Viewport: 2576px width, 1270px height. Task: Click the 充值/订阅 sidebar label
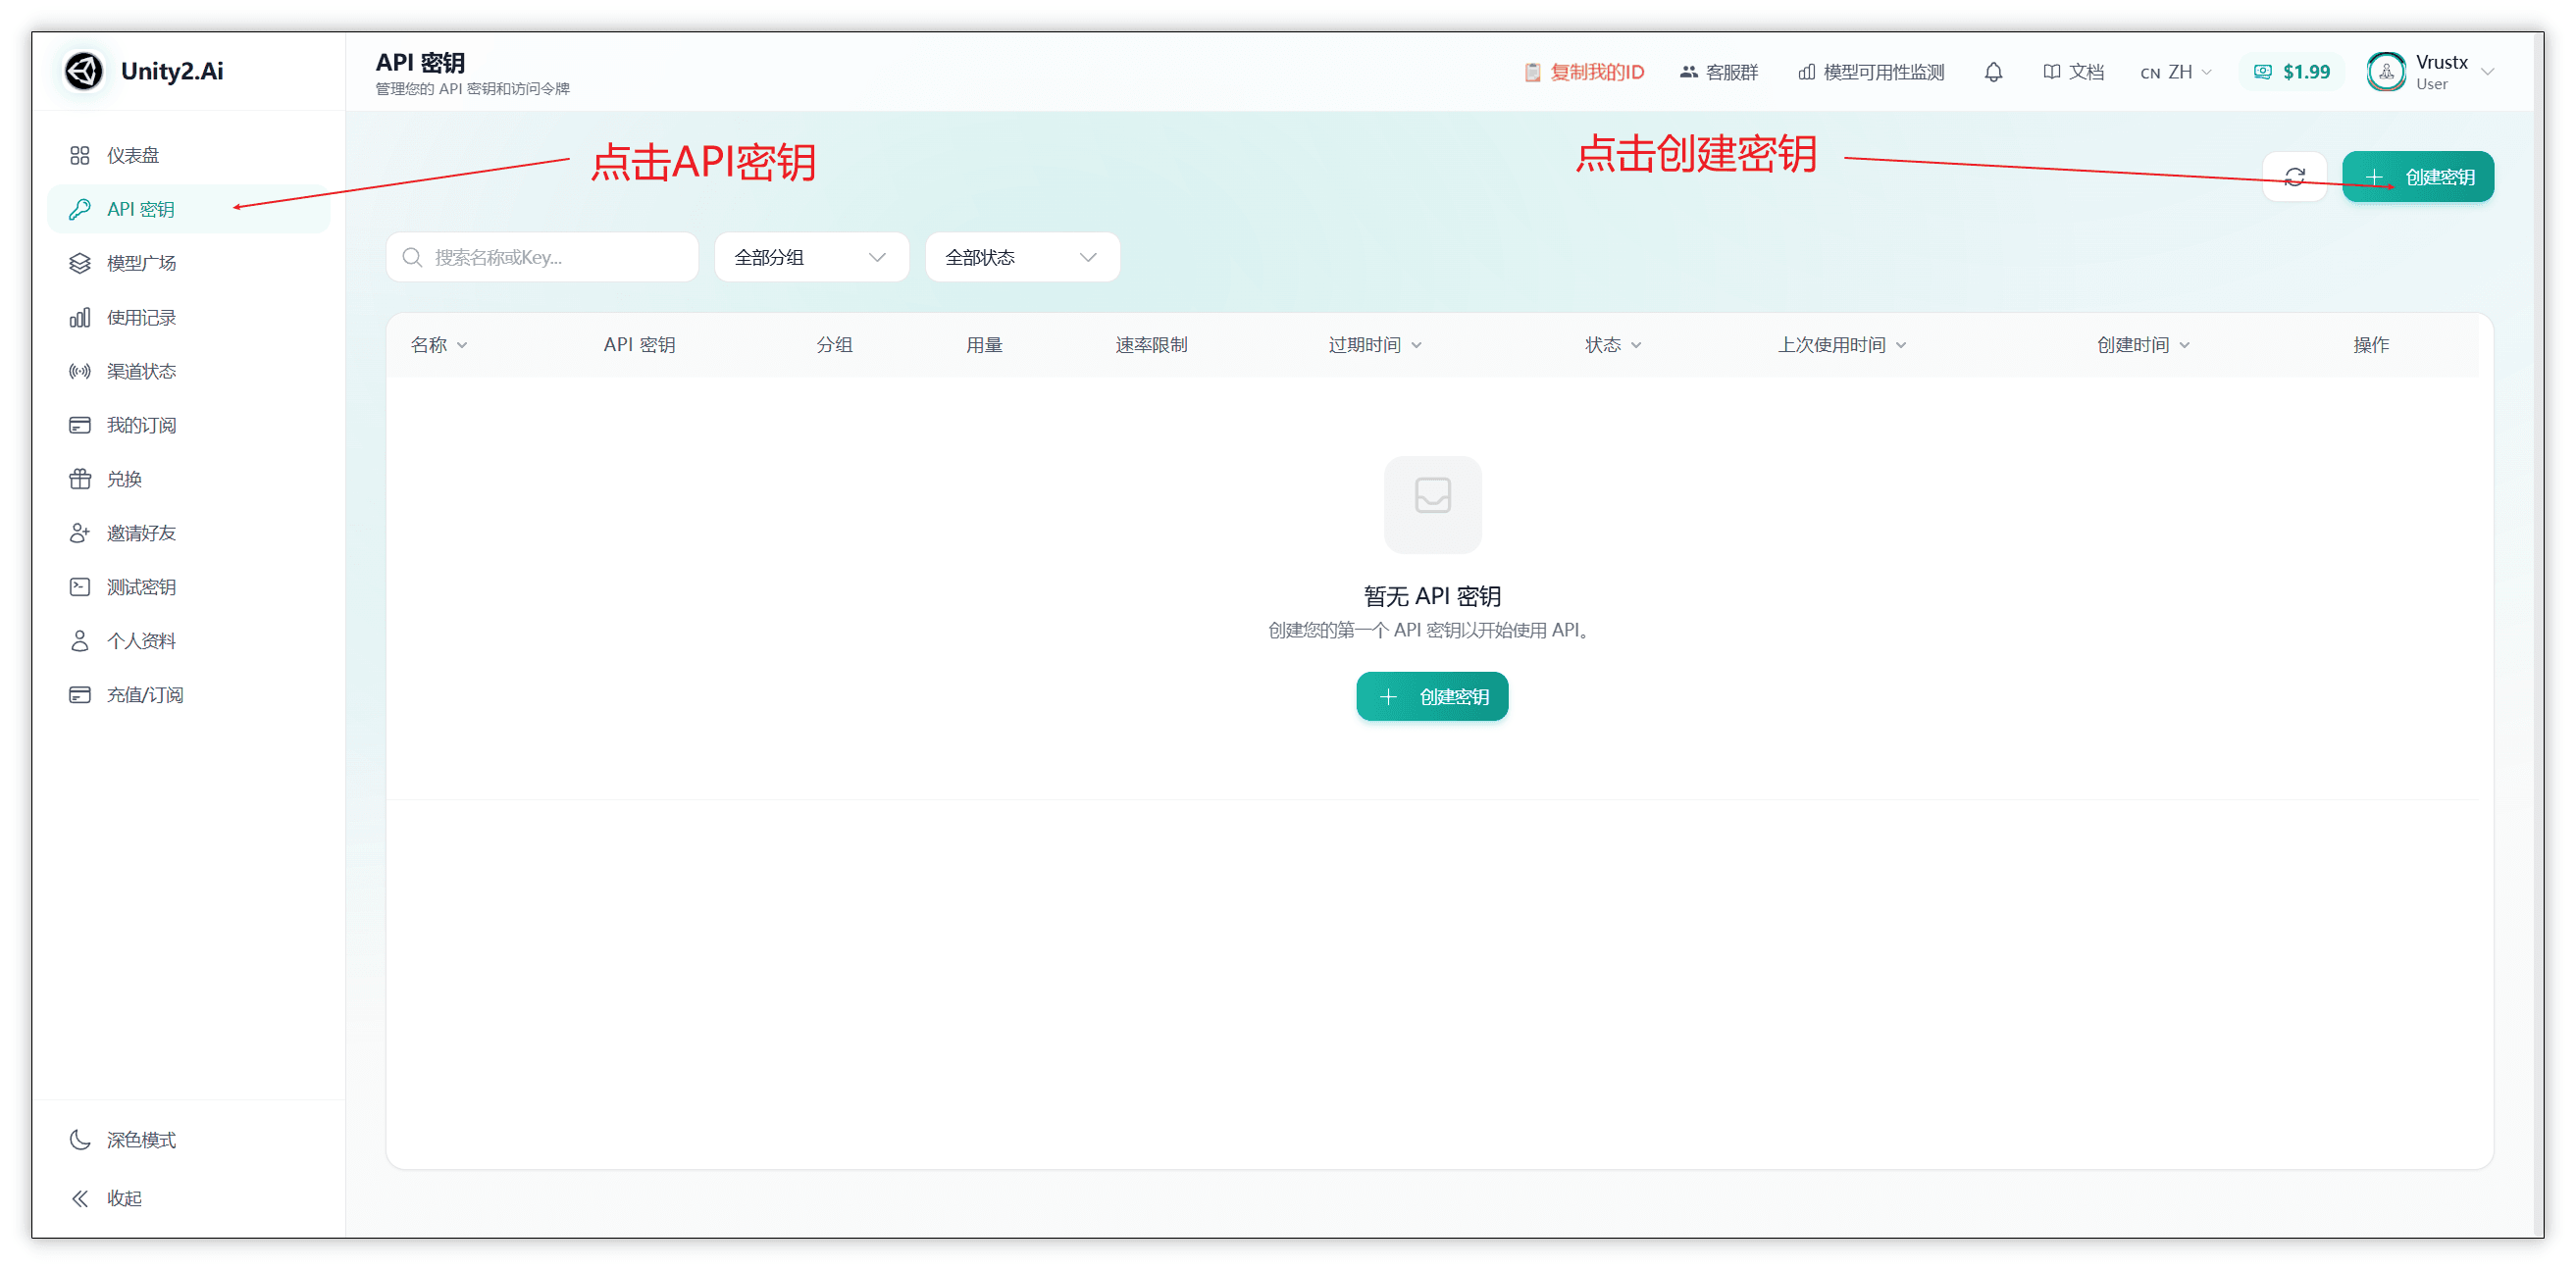[145, 695]
